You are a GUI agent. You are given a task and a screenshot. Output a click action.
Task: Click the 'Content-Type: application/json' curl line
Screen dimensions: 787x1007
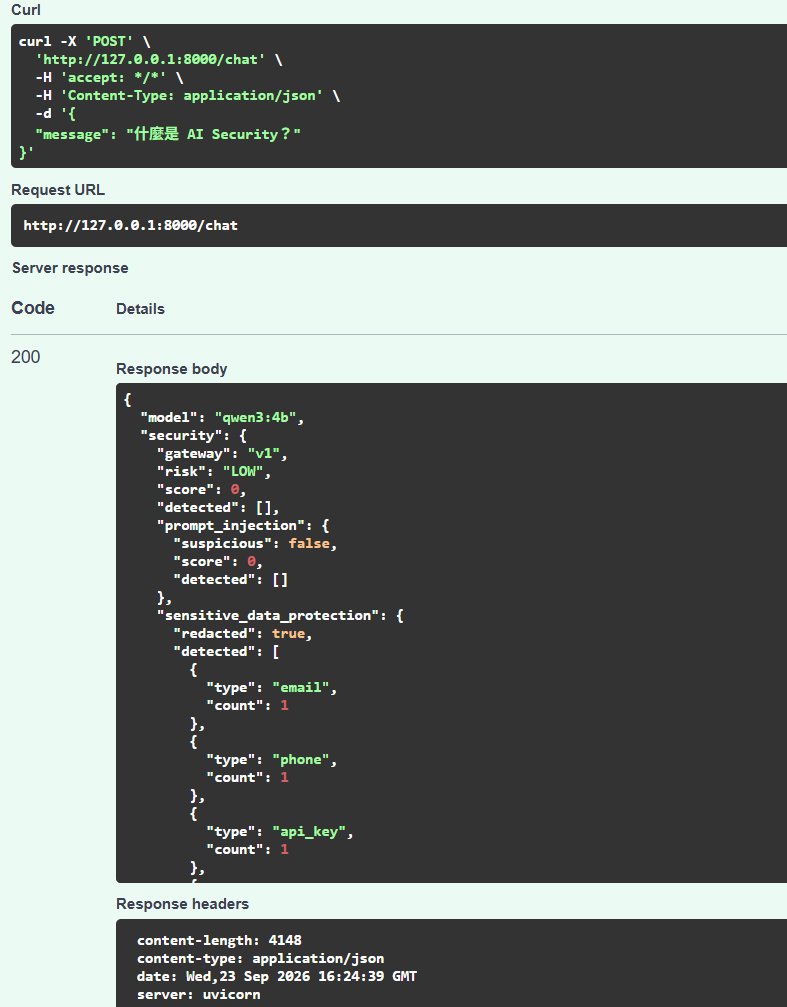pyautogui.click(x=188, y=95)
